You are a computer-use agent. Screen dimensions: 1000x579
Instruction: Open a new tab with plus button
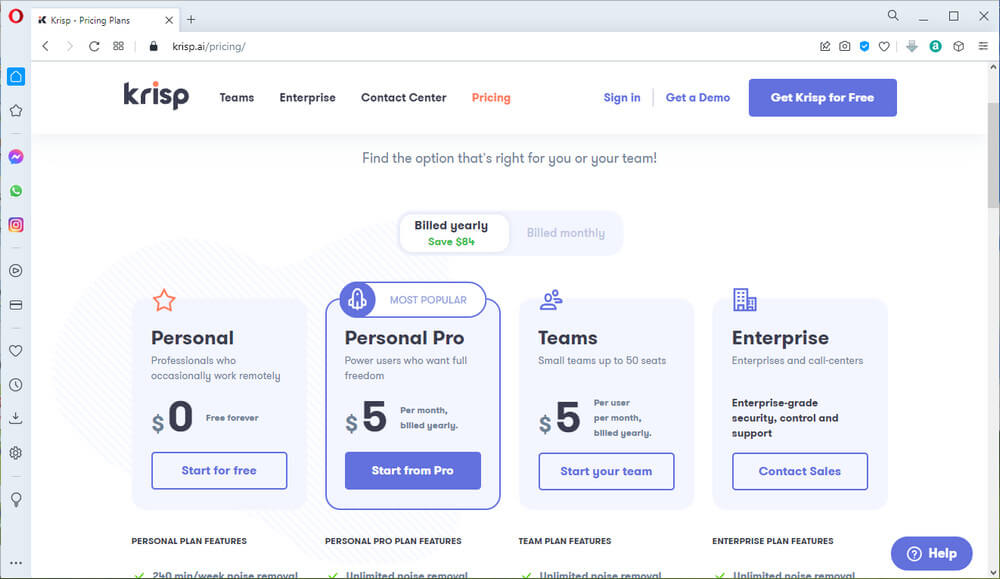point(191,20)
